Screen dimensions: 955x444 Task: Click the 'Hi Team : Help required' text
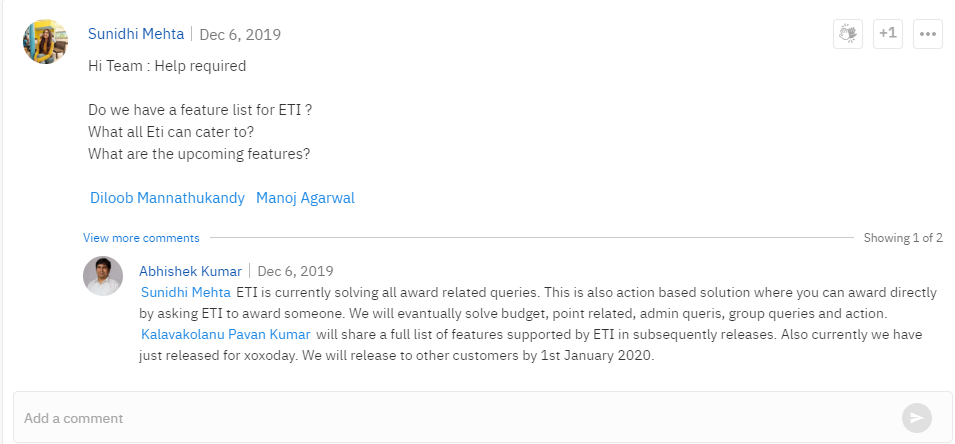(167, 66)
